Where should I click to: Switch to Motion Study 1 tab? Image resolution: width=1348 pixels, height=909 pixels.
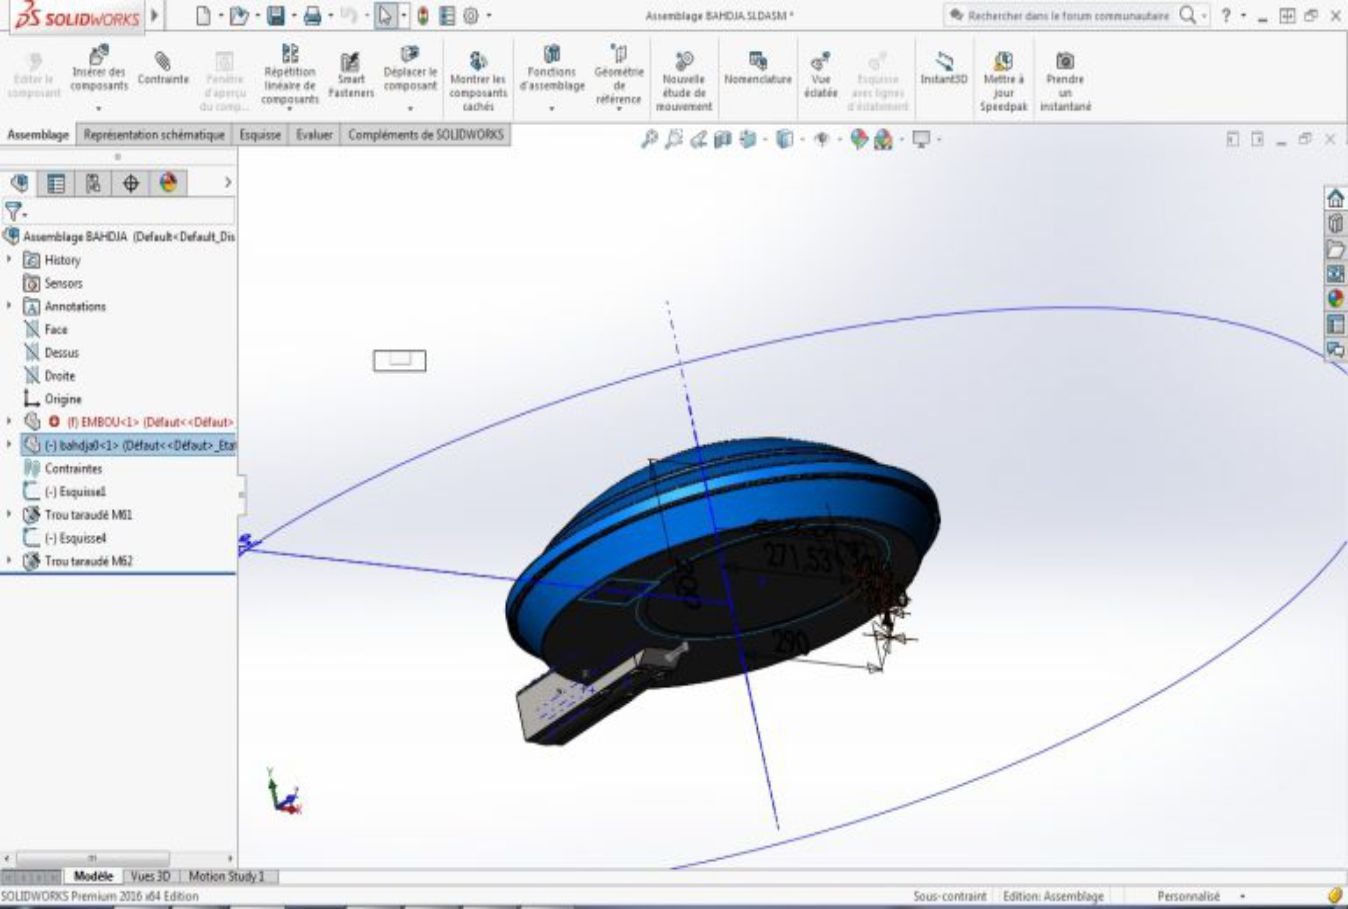click(227, 877)
